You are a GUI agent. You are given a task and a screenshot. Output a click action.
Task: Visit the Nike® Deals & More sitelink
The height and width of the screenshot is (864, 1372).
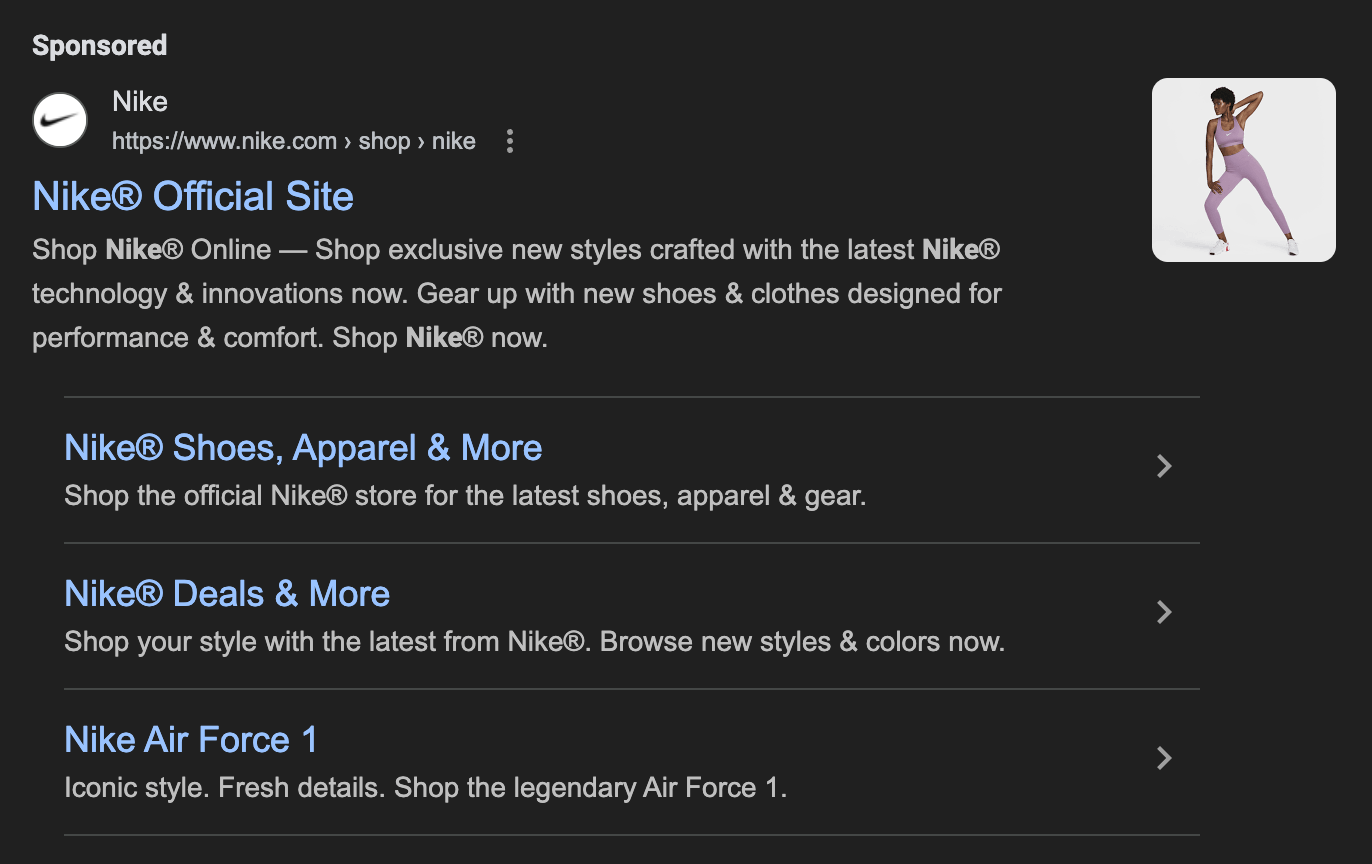pos(227,594)
